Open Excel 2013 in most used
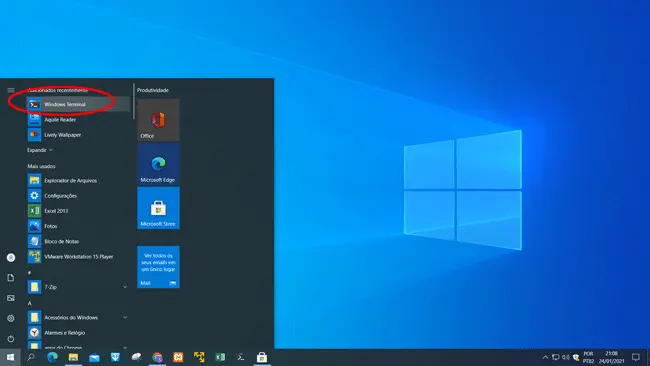This screenshot has height=366, width=650. (x=79, y=211)
